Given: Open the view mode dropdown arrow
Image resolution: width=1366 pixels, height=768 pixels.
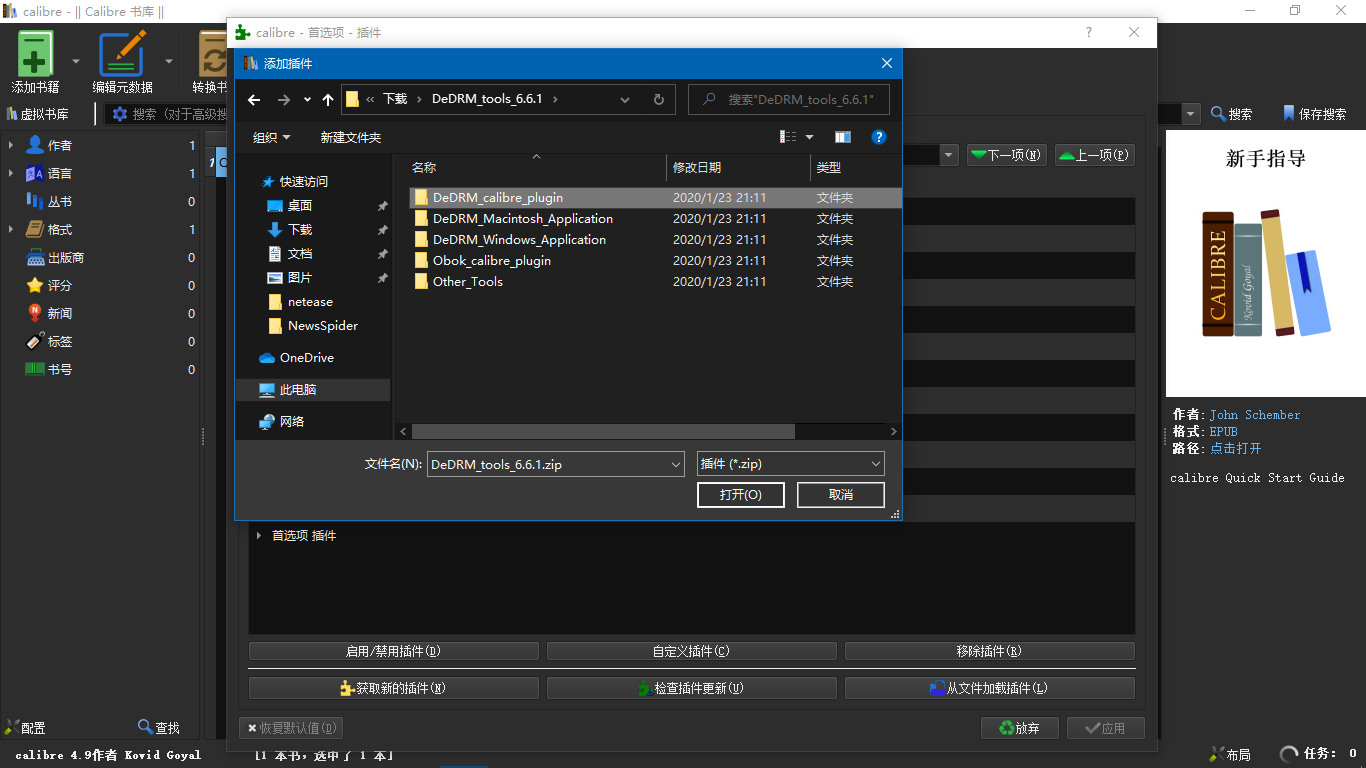Looking at the screenshot, I should tap(809, 137).
